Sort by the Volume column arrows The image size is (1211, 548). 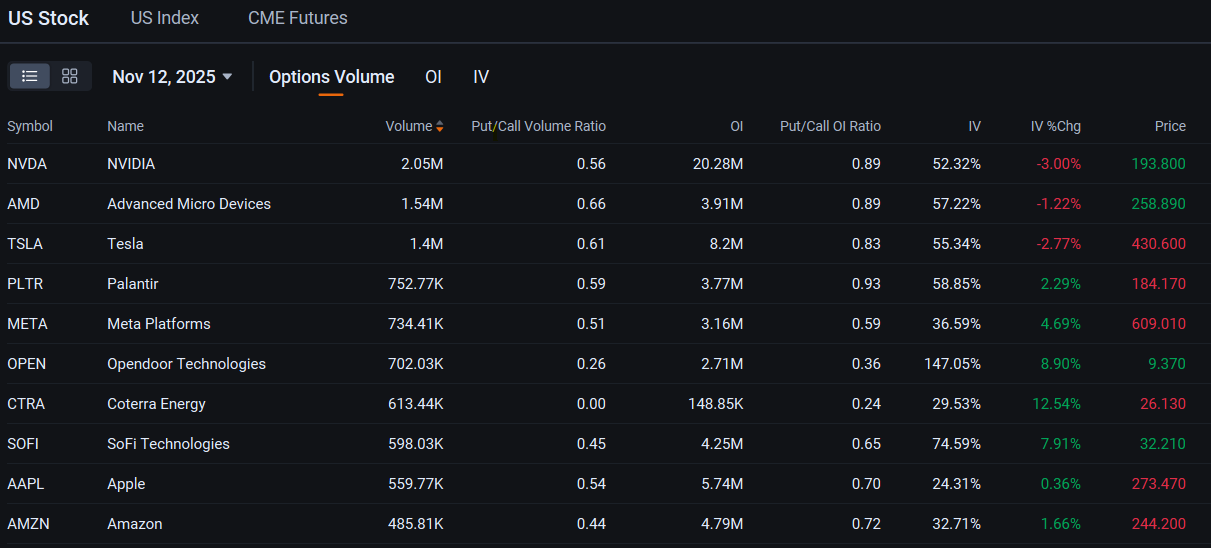pos(440,127)
